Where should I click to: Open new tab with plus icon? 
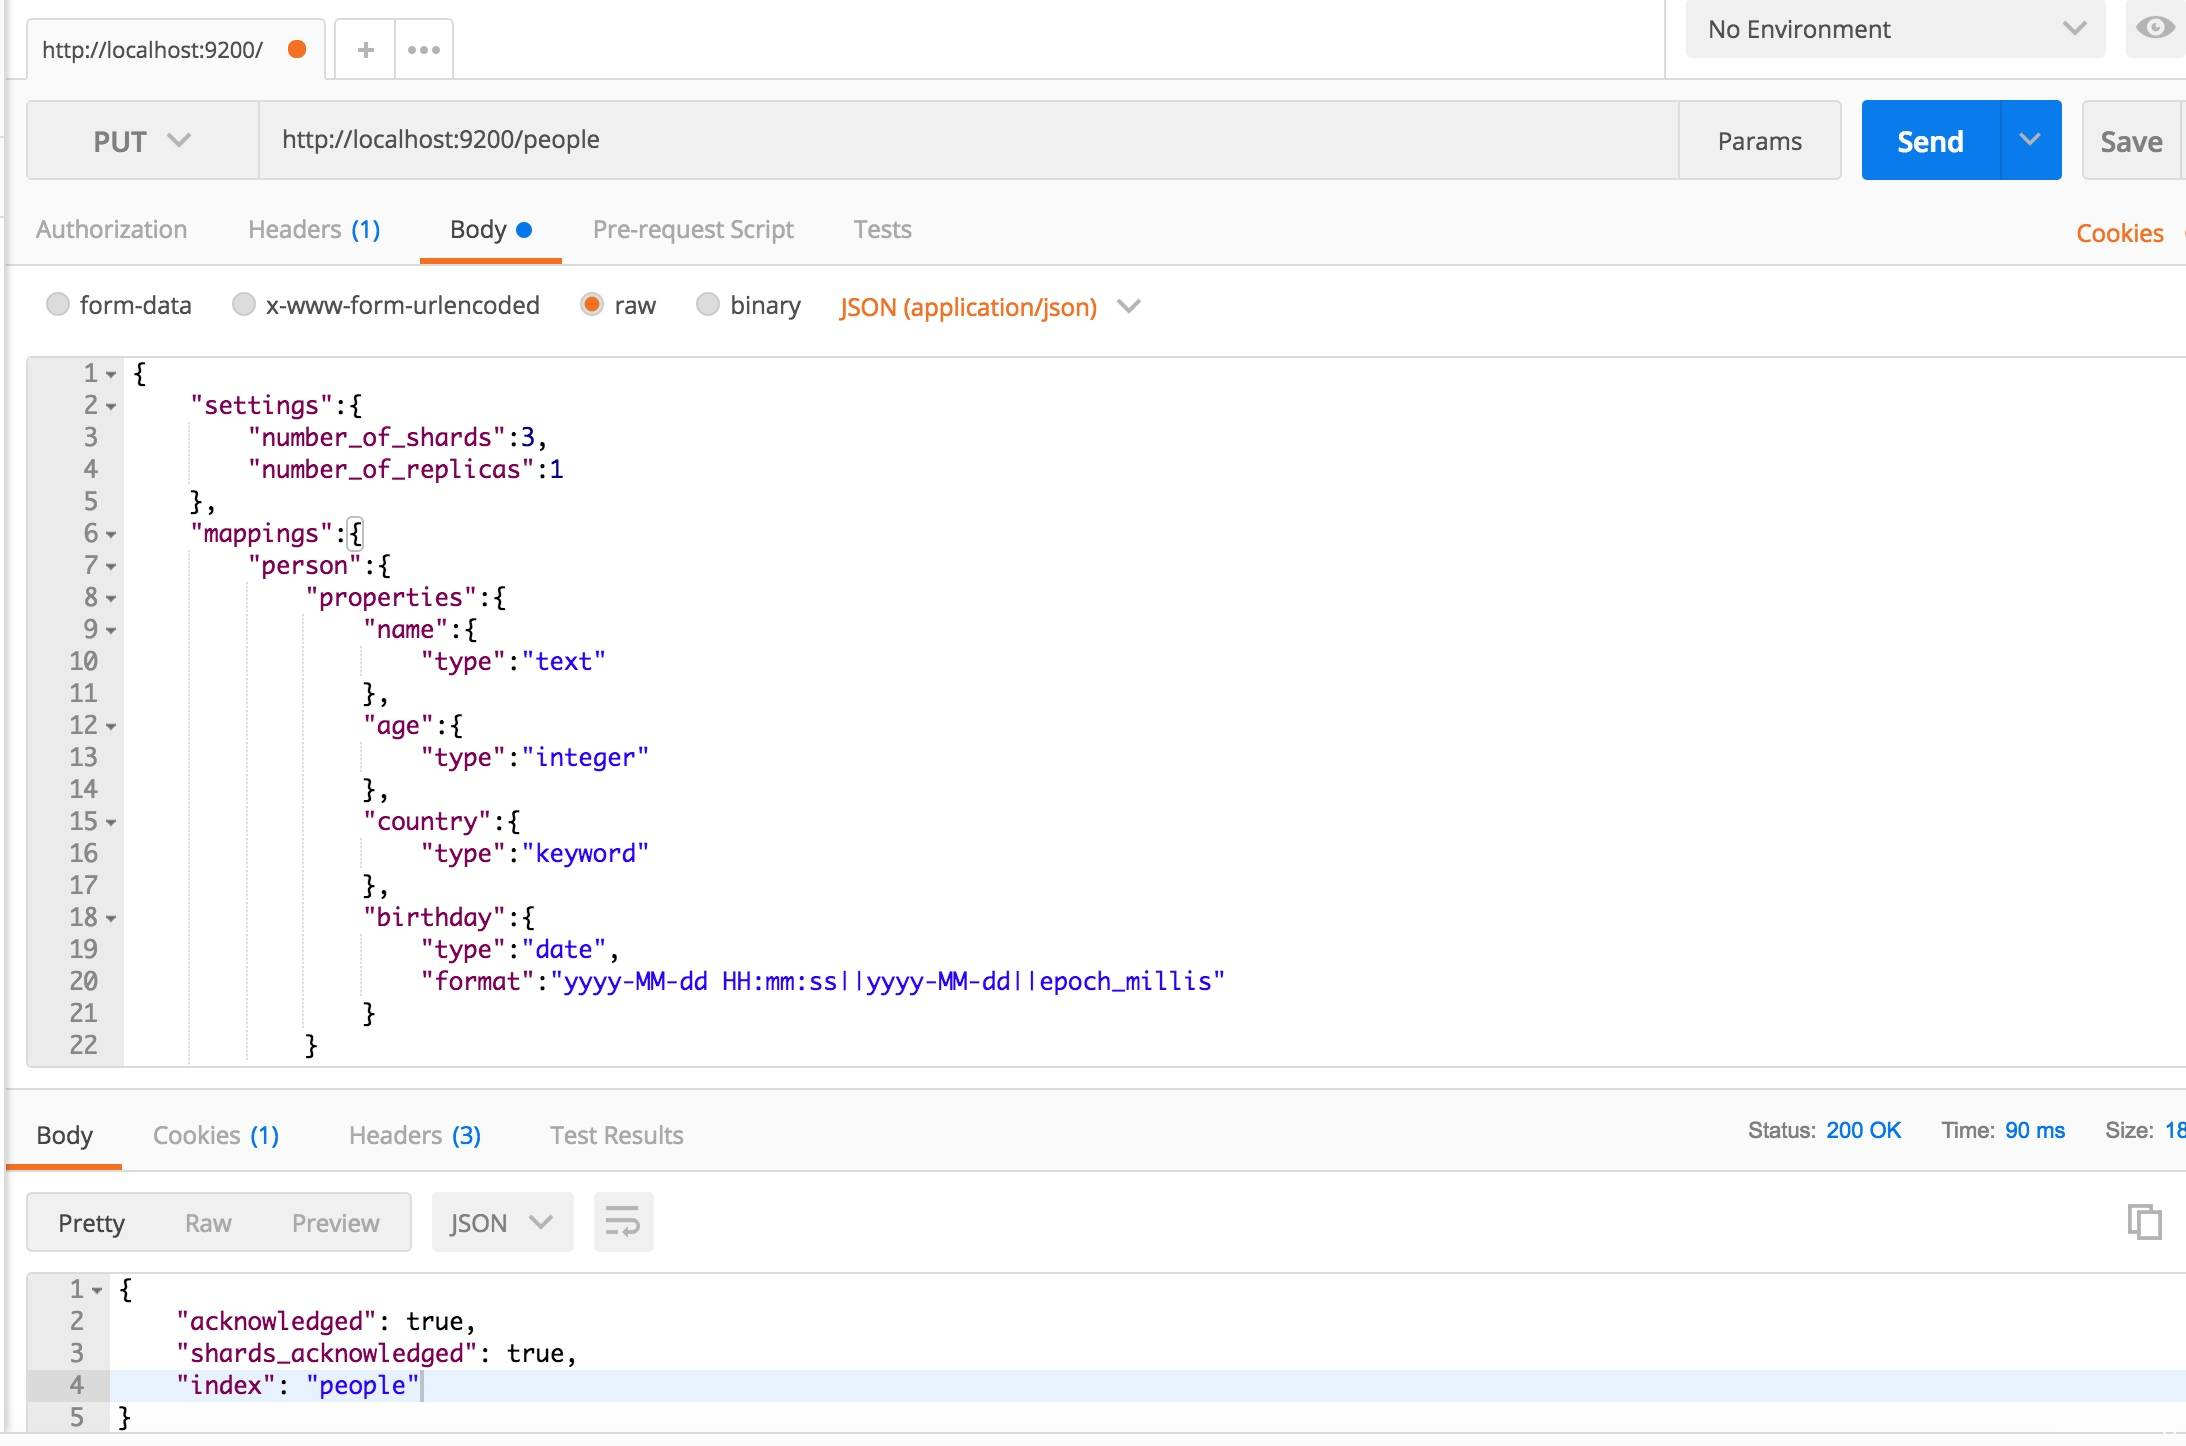click(x=365, y=50)
